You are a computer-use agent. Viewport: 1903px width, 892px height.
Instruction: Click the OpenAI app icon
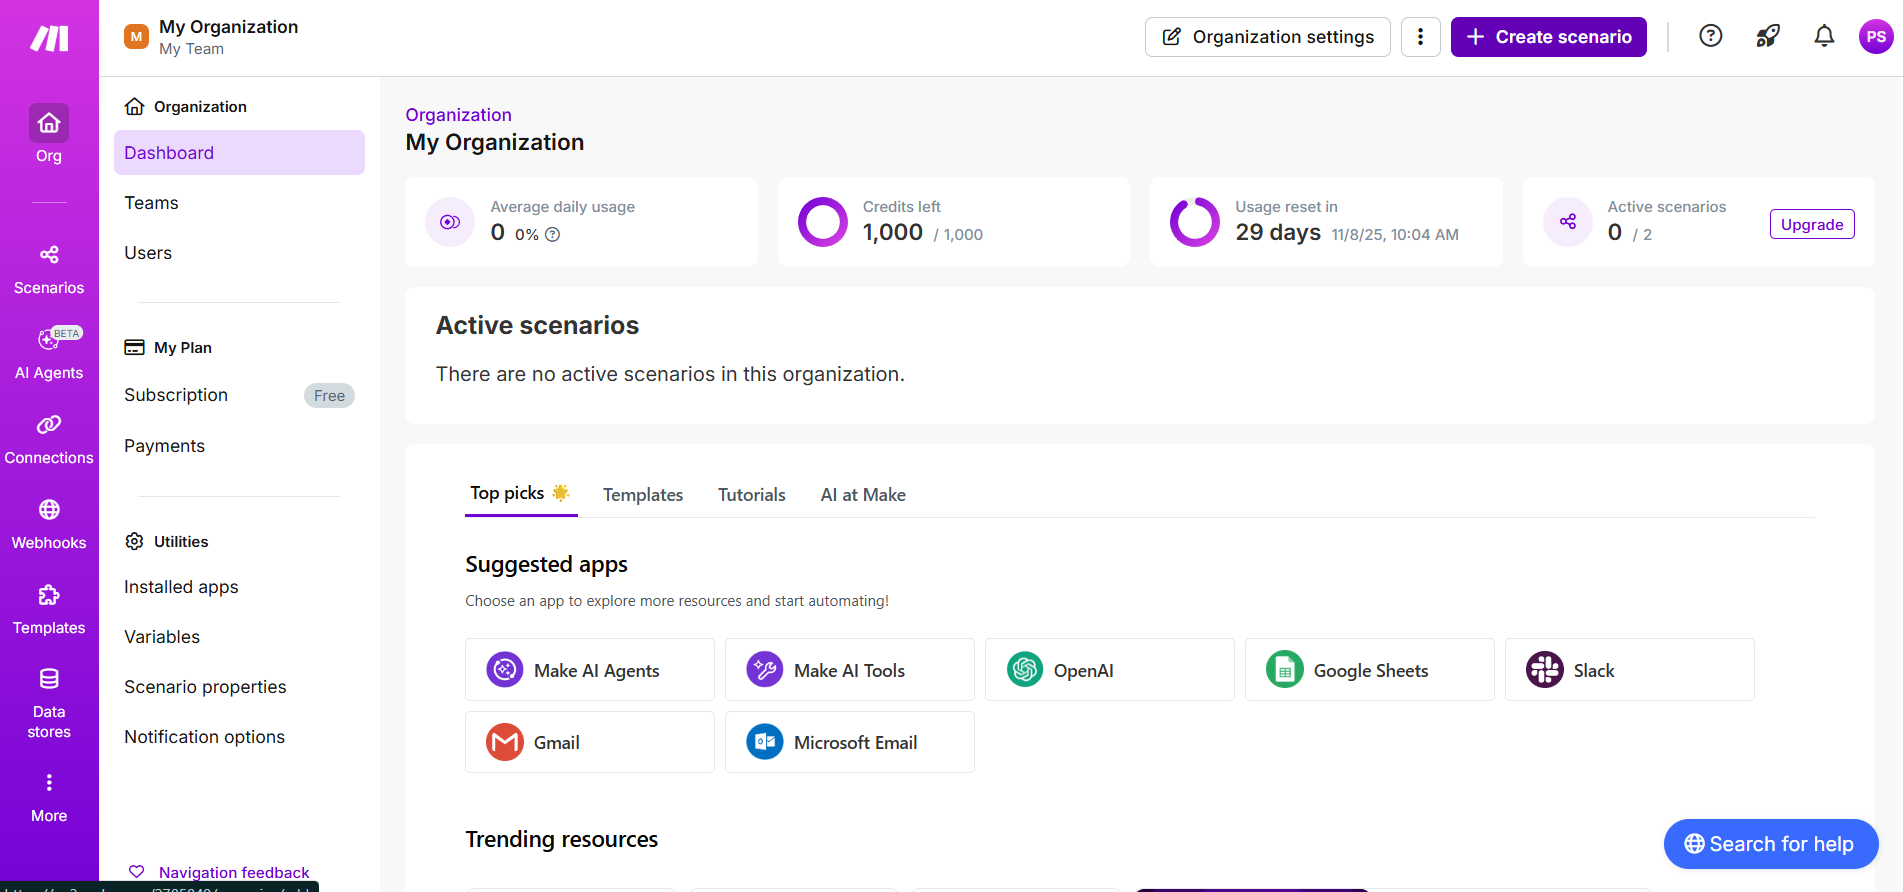pyautogui.click(x=1025, y=669)
